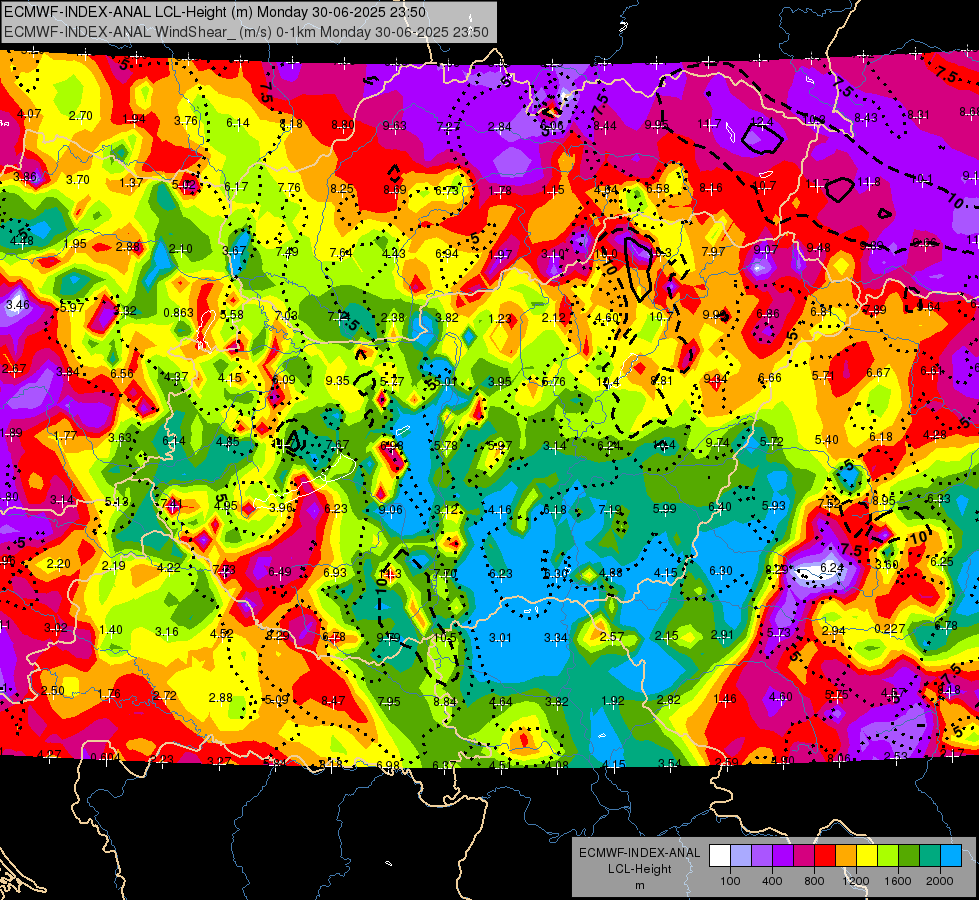Click the pale lavender legend swatch
This screenshot has height=900, width=979.
tap(741, 855)
